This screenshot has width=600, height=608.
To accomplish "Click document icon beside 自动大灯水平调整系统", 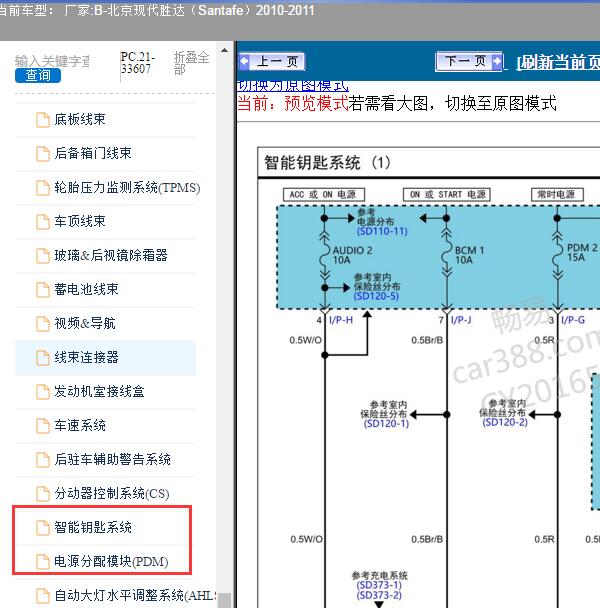I will (43, 596).
